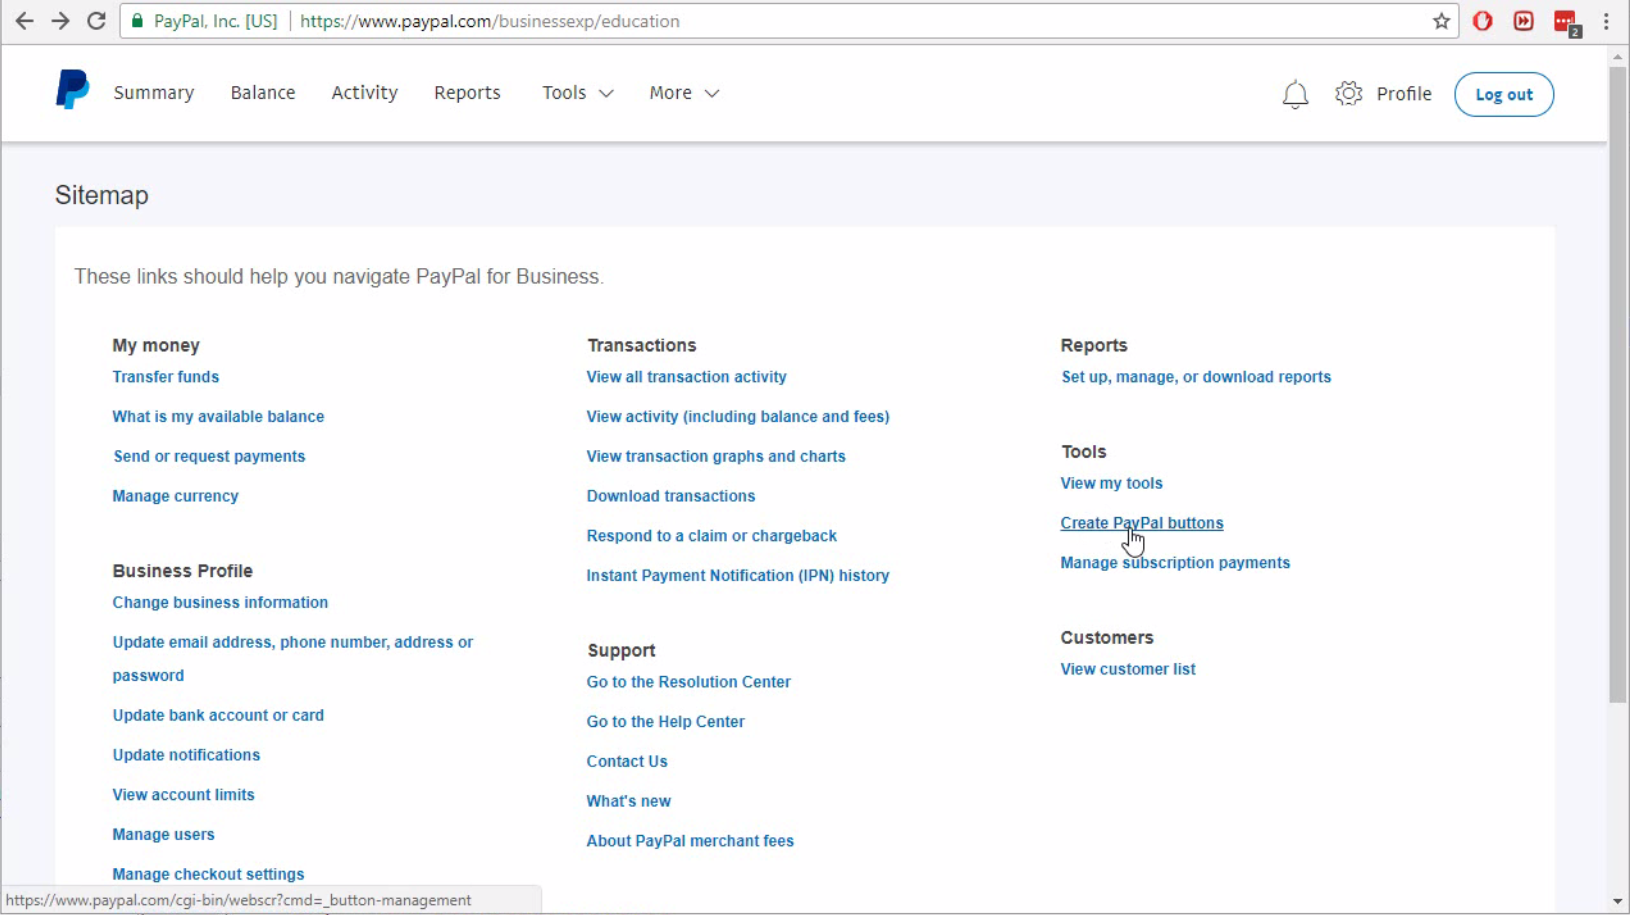This screenshot has height=915, width=1630.
Task: Go back with browser back arrow
Action: tap(25, 21)
